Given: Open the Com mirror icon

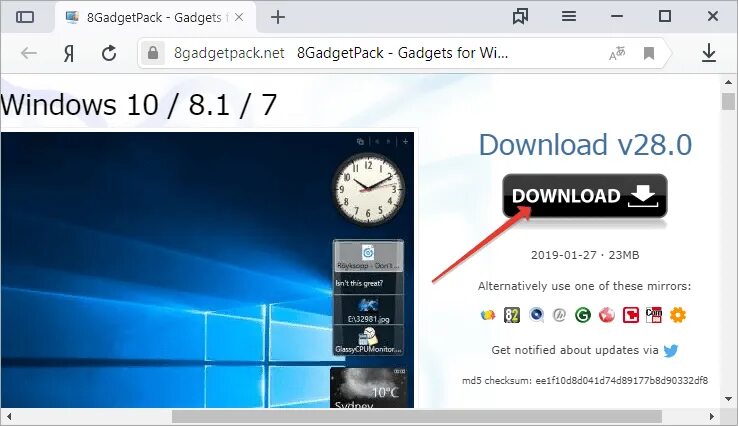Looking at the screenshot, I should (654, 315).
